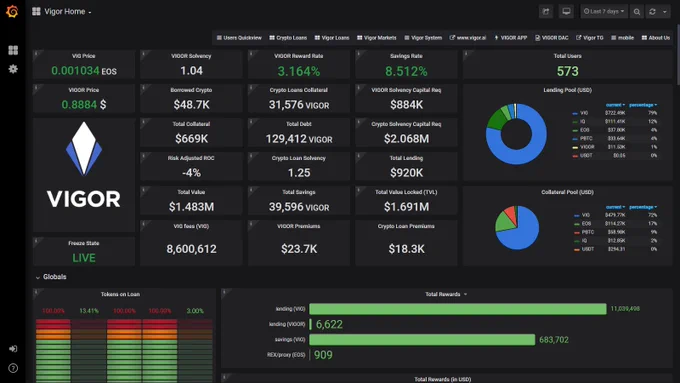
Task: Click the info icon on Savings Rate panel
Action: click(x=358, y=53)
